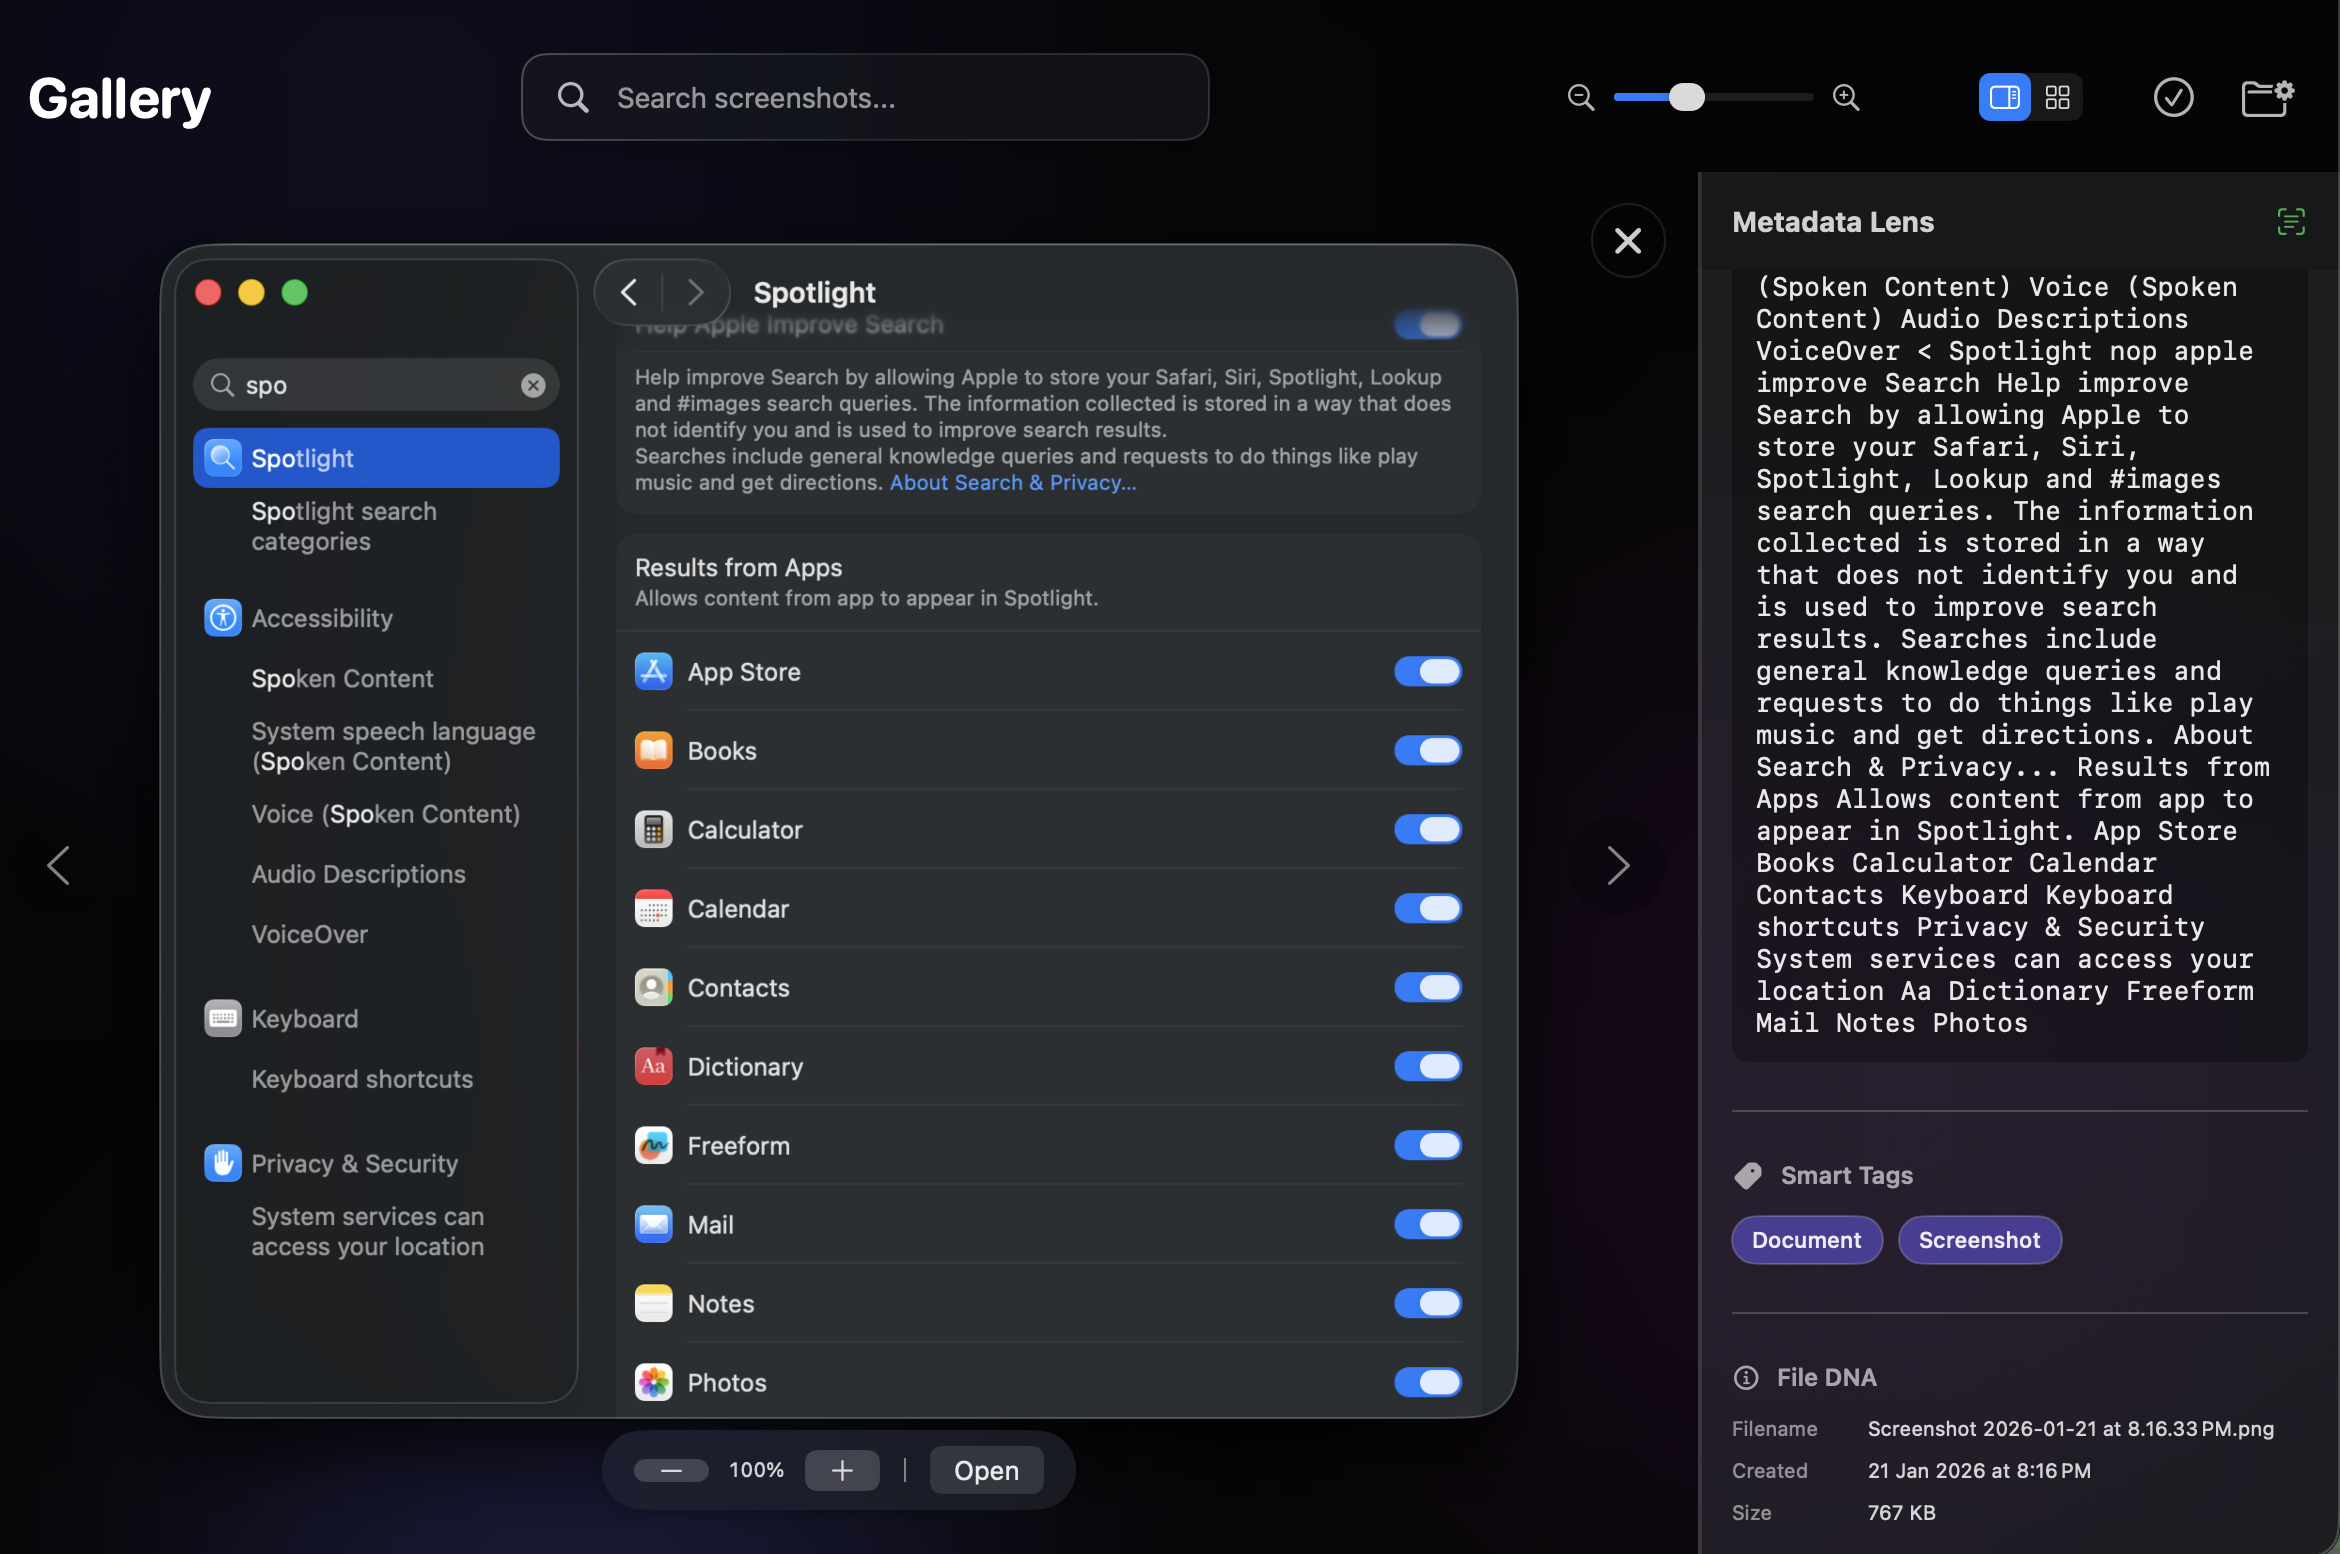Click the zoom in magnifier icon
The width and height of the screenshot is (2340, 1554).
1845,97
